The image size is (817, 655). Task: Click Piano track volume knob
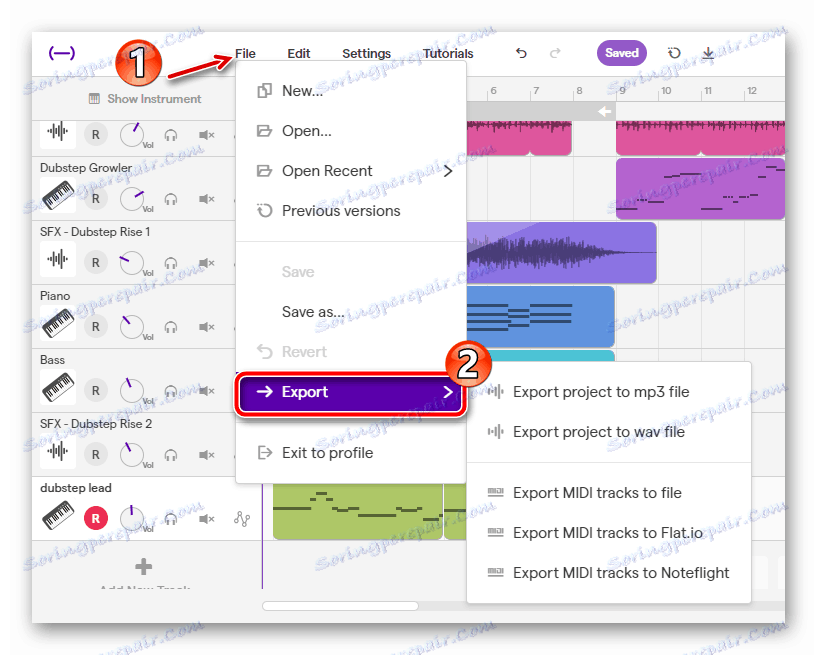131,327
